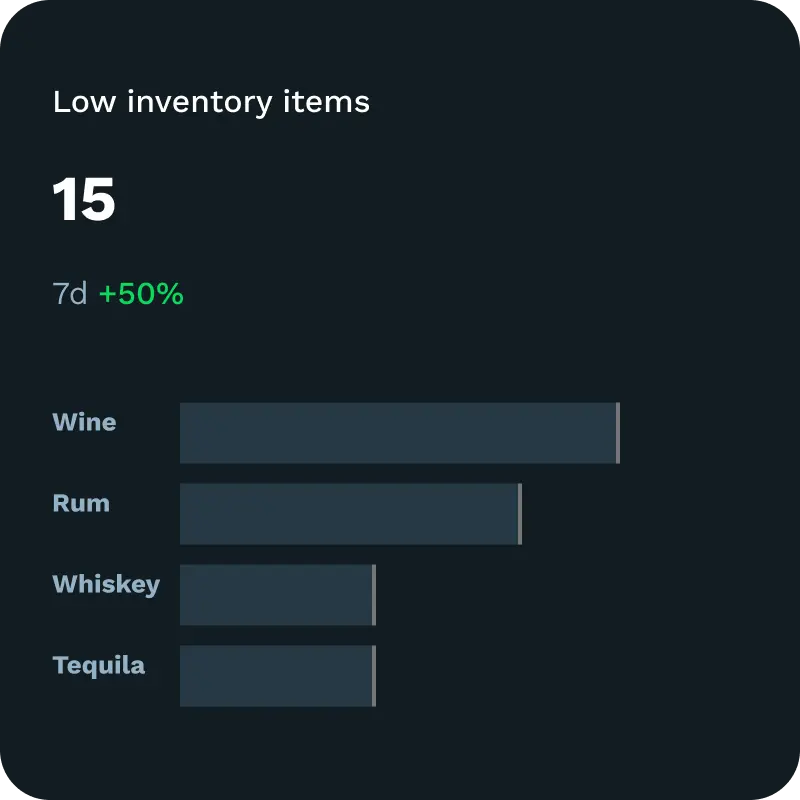Click the Rum inventory bar
The image size is (800, 800).
click(x=349, y=514)
